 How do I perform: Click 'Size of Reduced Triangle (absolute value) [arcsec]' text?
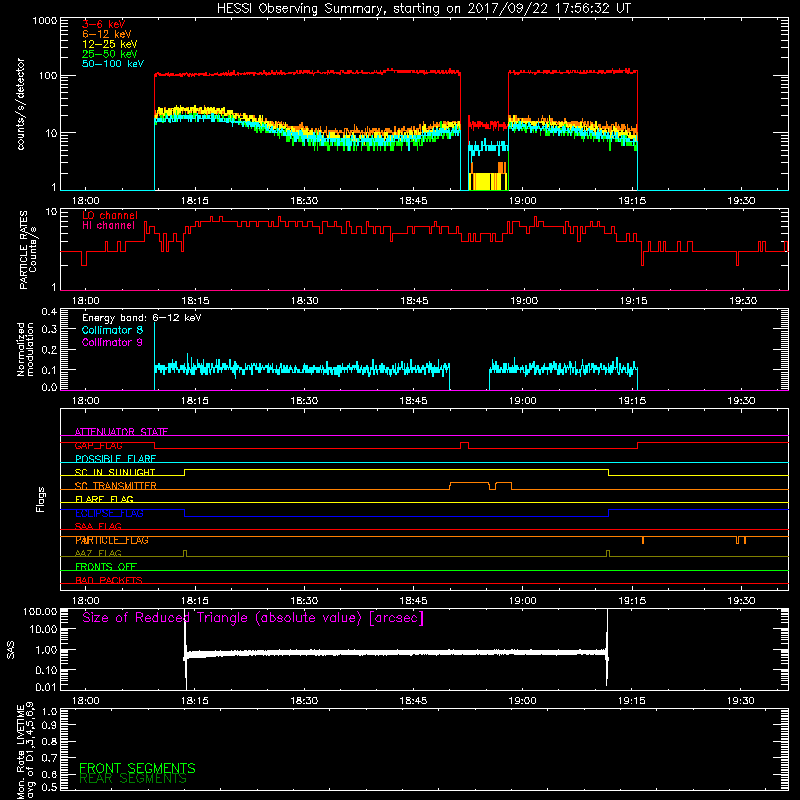coord(253,618)
